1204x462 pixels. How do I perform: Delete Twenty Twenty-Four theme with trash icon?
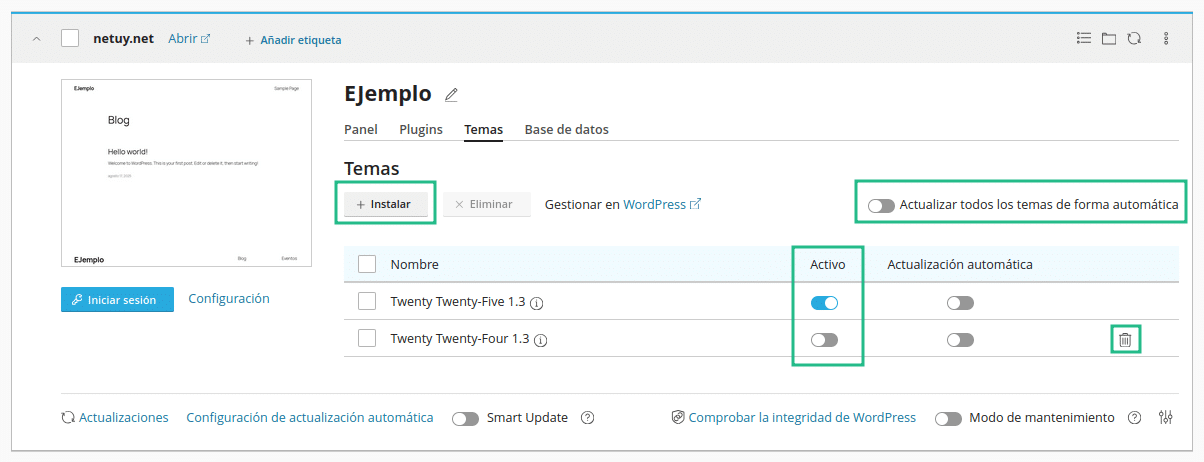tap(1125, 340)
